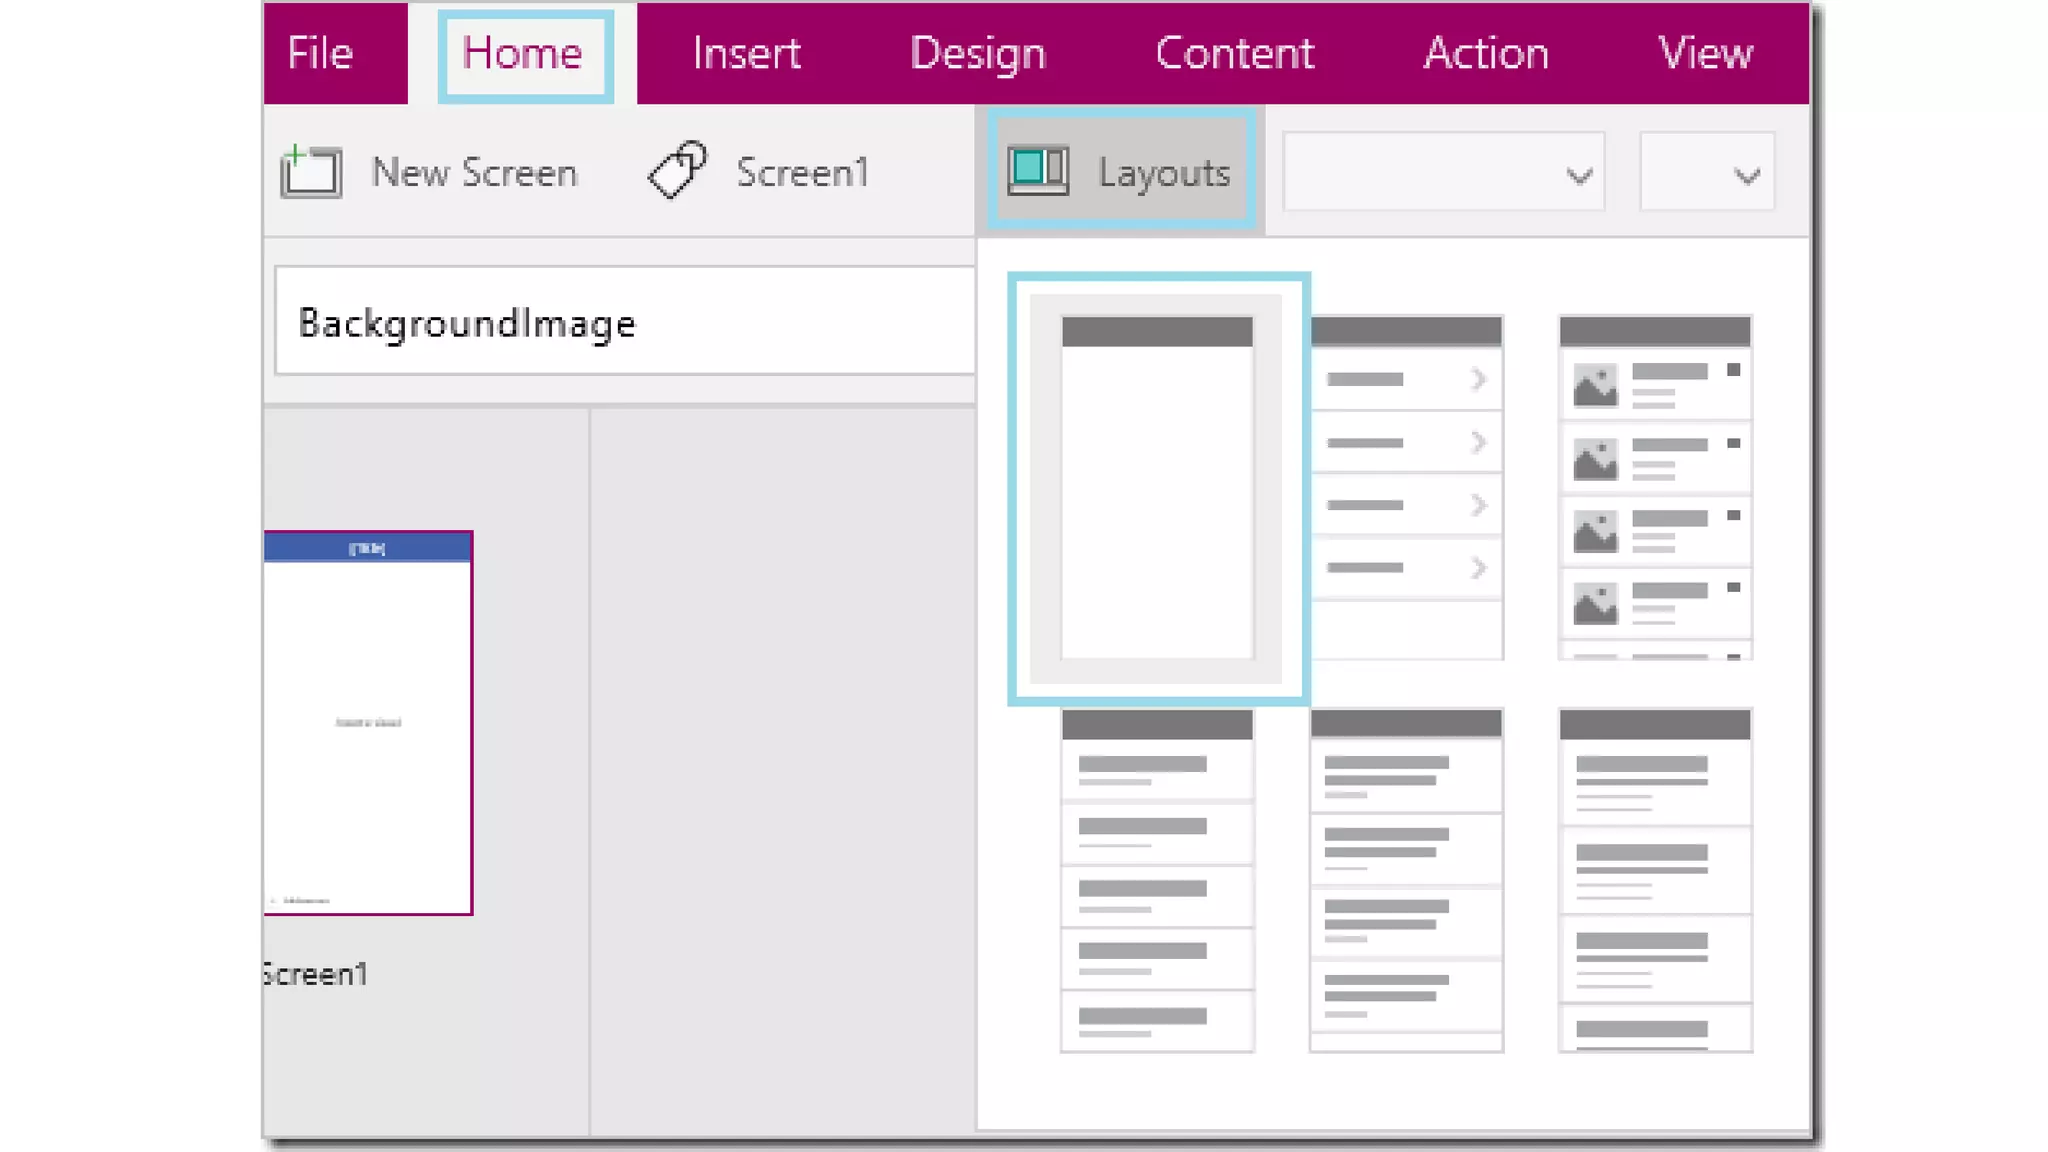Open the BackgroundImage property selector
This screenshot has width=2048, height=1152.
(x=624, y=323)
